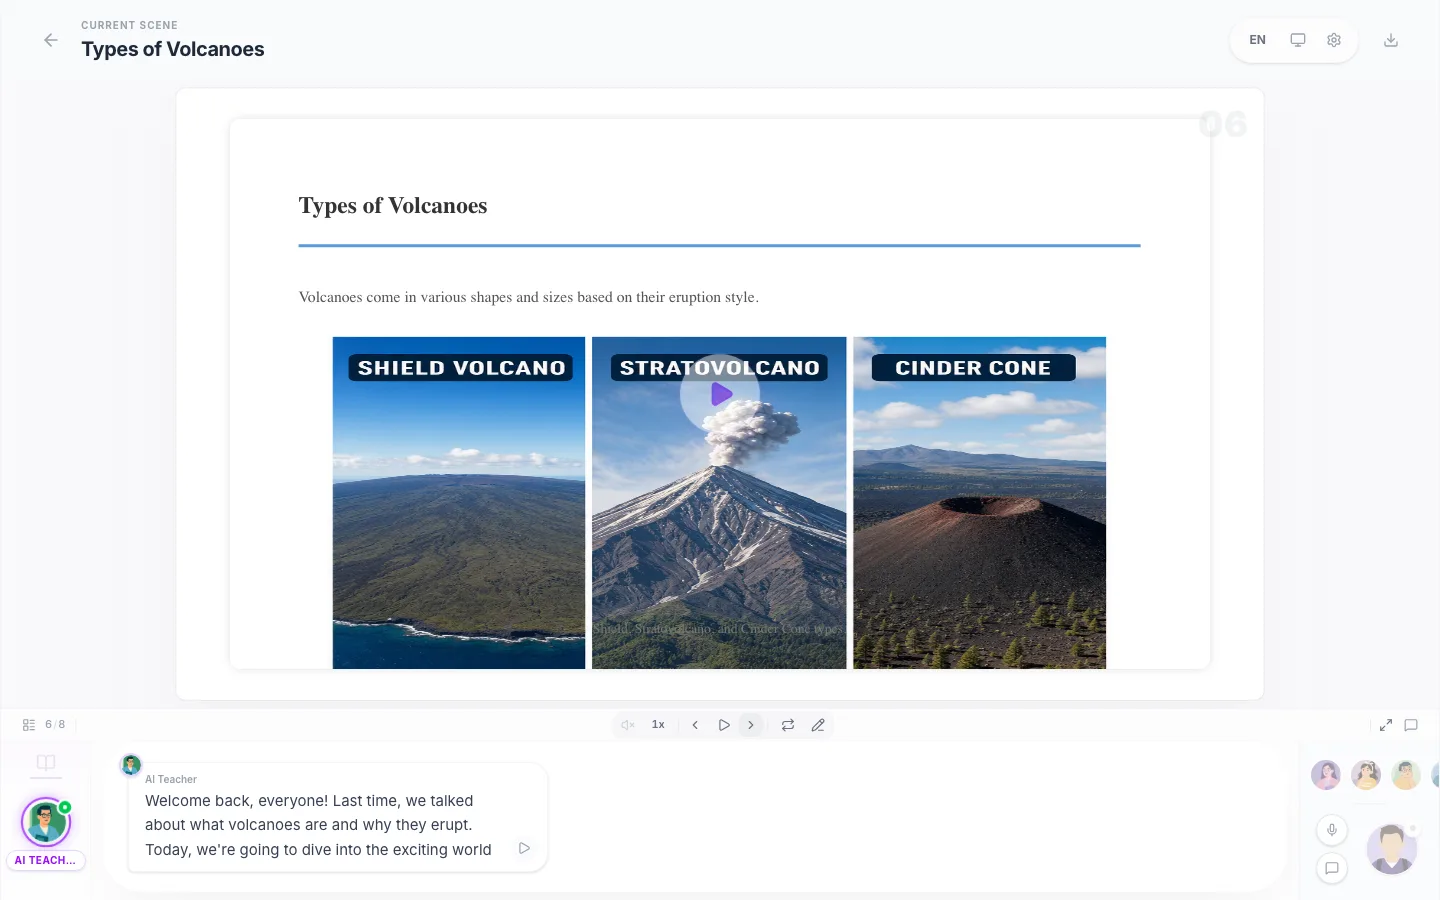1440x900 pixels.
Task: Enter fullscreen with expand arrows icon
Action: coord(1386,725)
